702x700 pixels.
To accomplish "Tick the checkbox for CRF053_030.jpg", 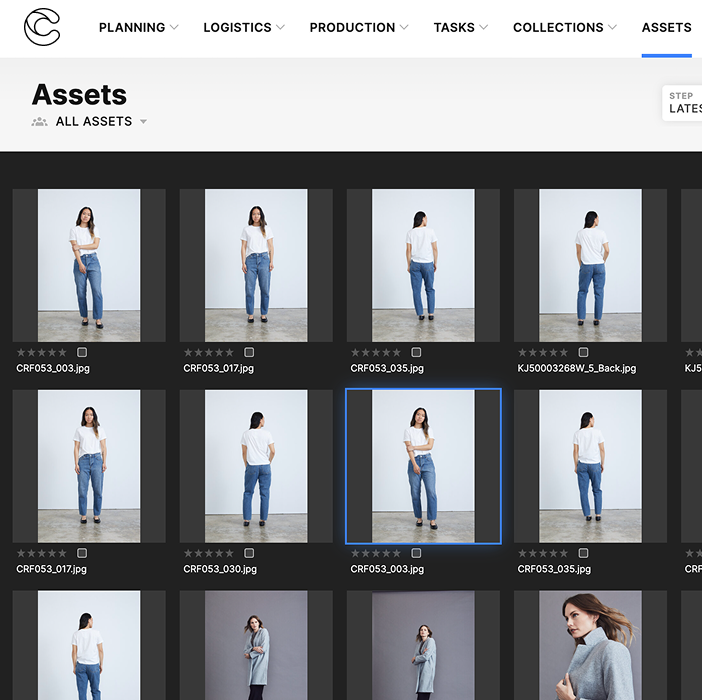I will click(249, 553).
